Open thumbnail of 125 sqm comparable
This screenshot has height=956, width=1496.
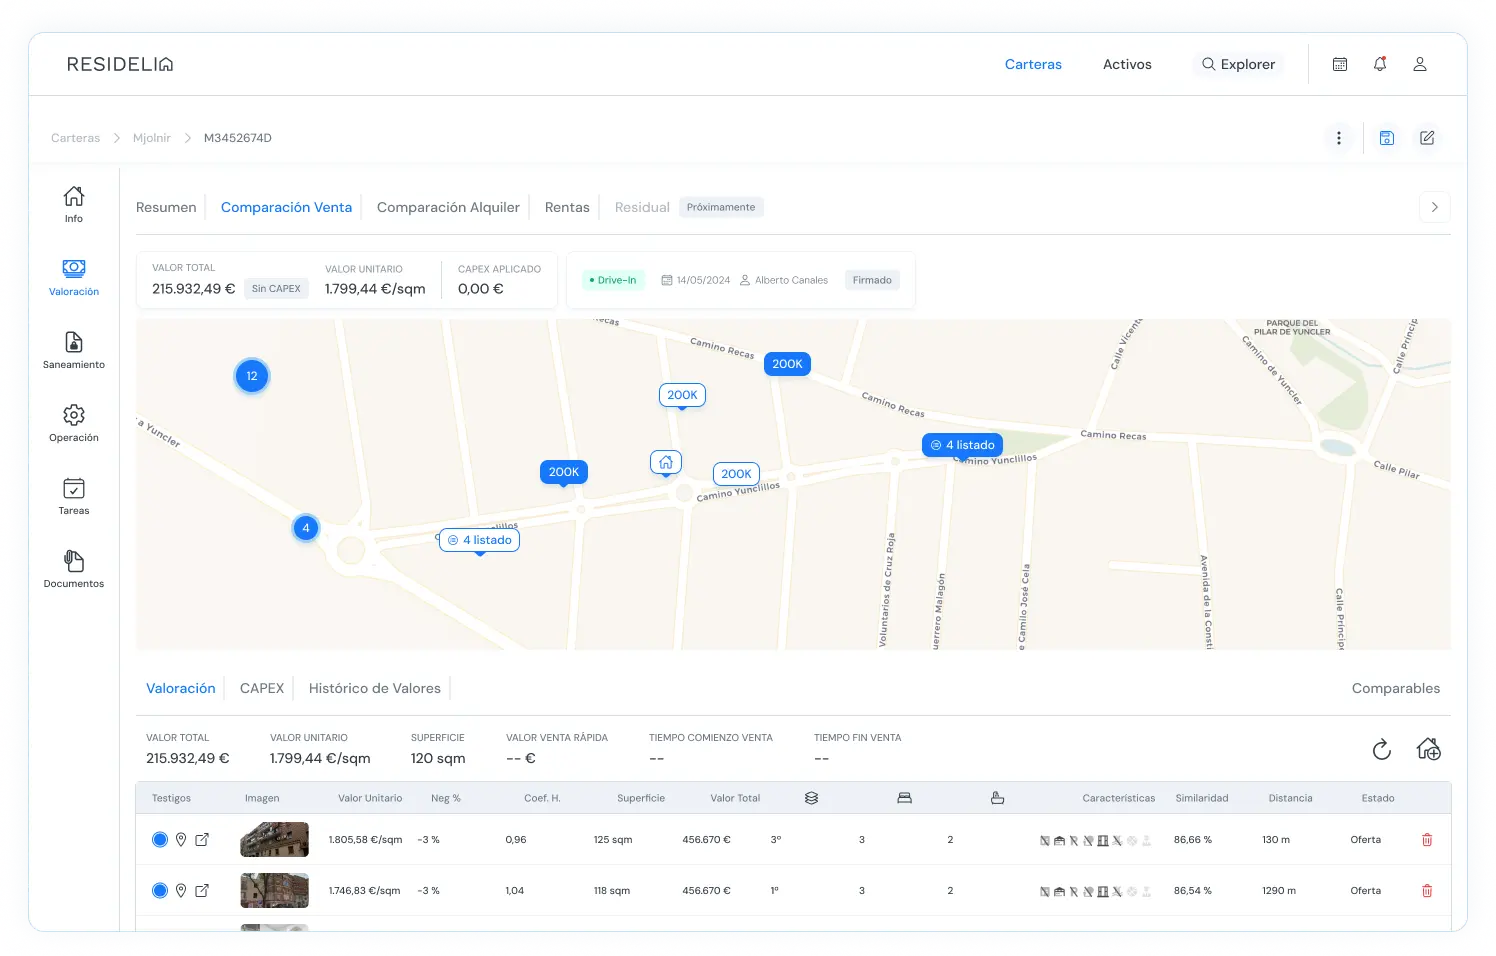pyautogui.click(x=275, y=839)
